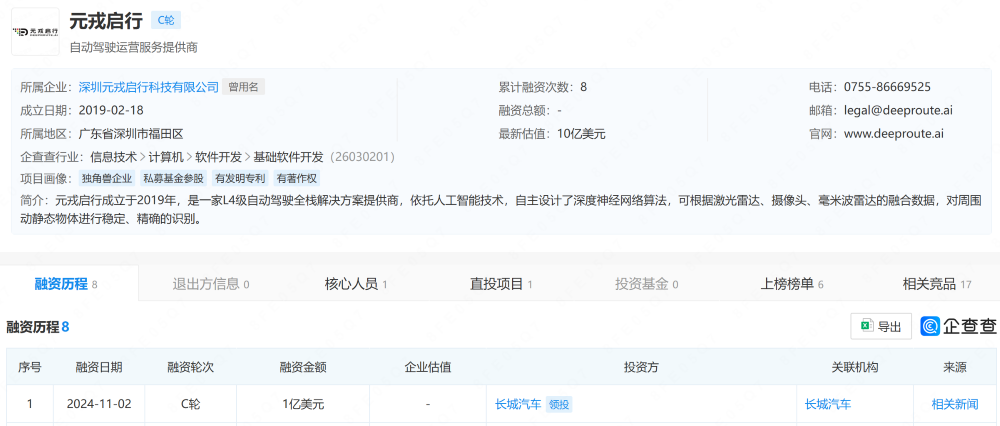The image size is (1000, 426).
Task: Open the 深圳元戎启行科技有限公司 company link
Action: [148, 87]
